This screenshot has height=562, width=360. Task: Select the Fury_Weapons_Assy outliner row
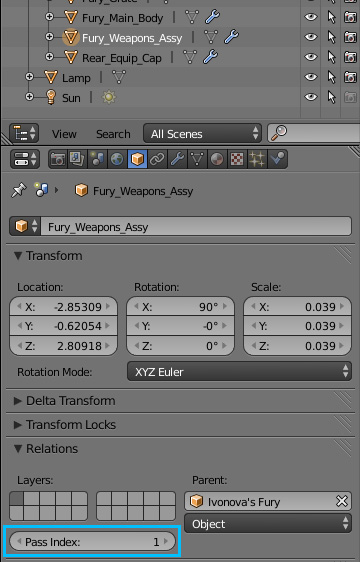(x=132, y=38)
